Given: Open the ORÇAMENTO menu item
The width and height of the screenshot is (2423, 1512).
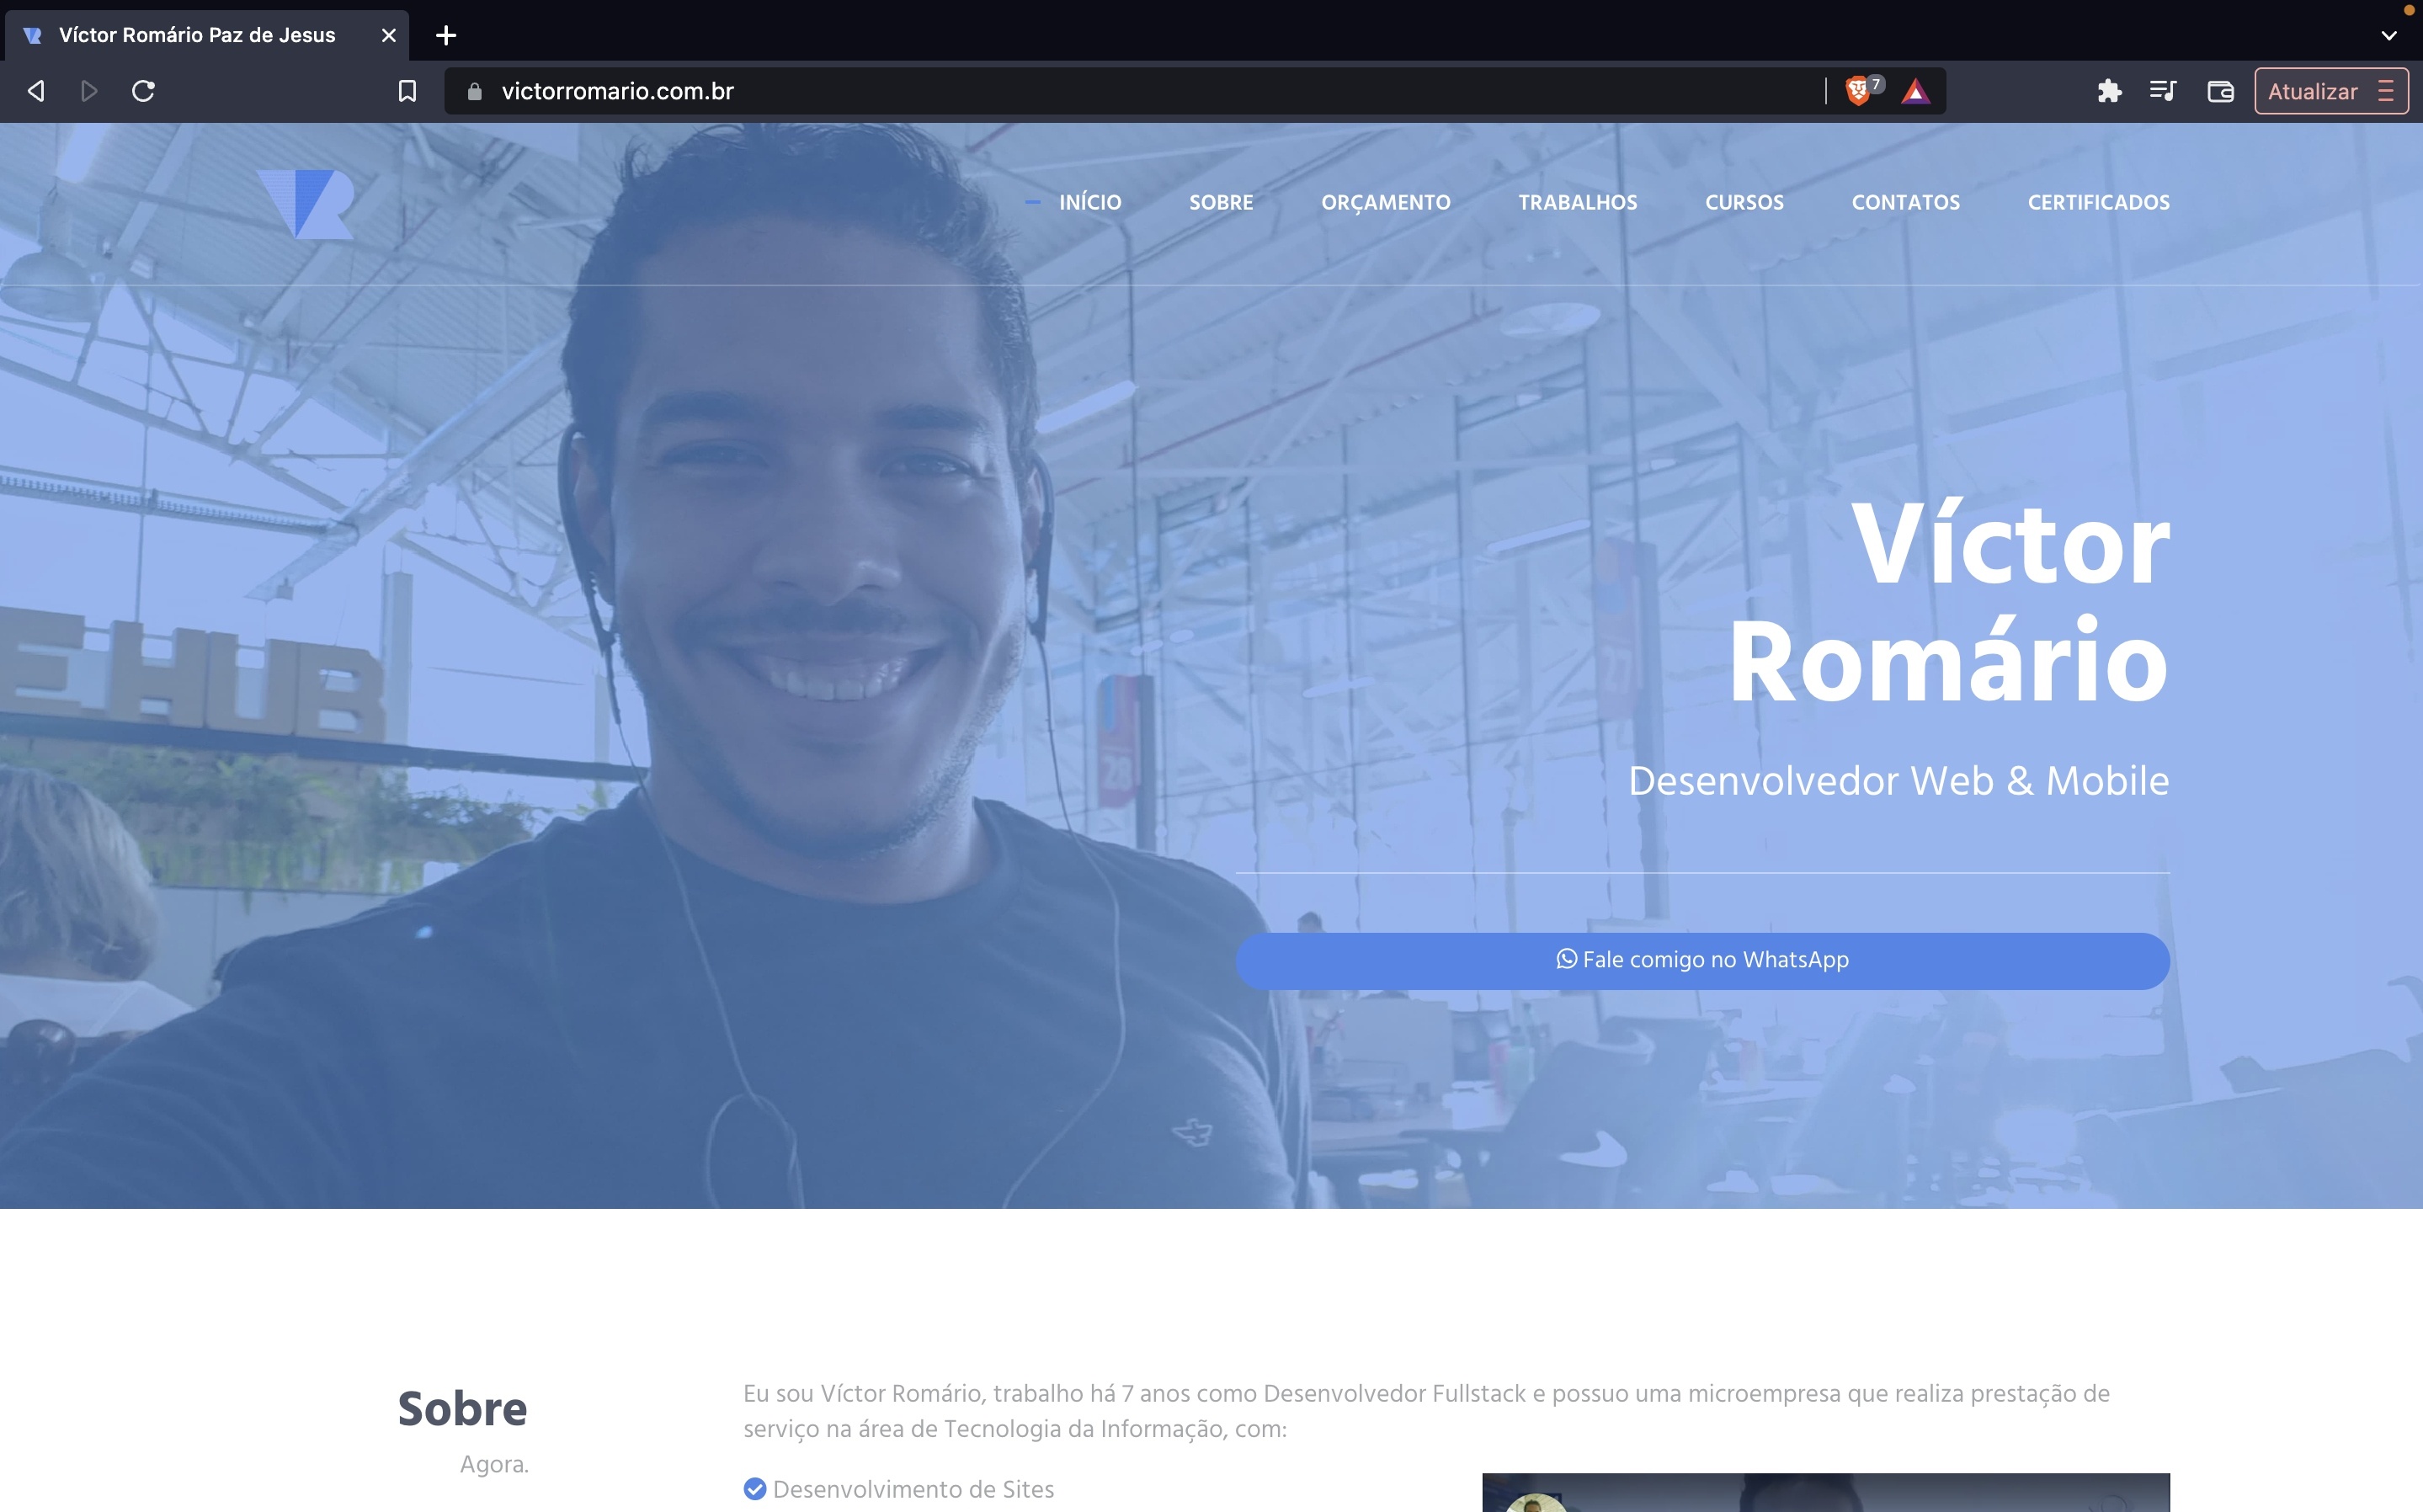Looking at the screenshot, I should (1385, 202).
